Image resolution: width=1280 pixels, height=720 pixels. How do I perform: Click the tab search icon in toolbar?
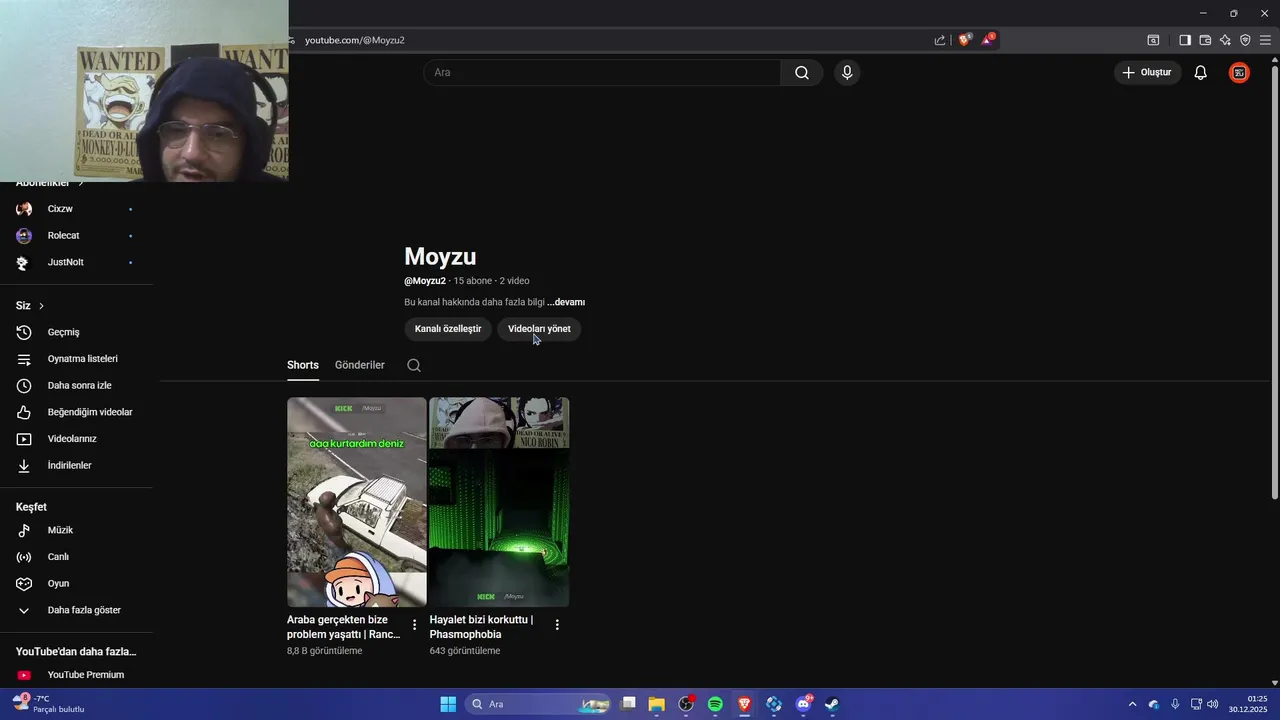coord(1153,40)
